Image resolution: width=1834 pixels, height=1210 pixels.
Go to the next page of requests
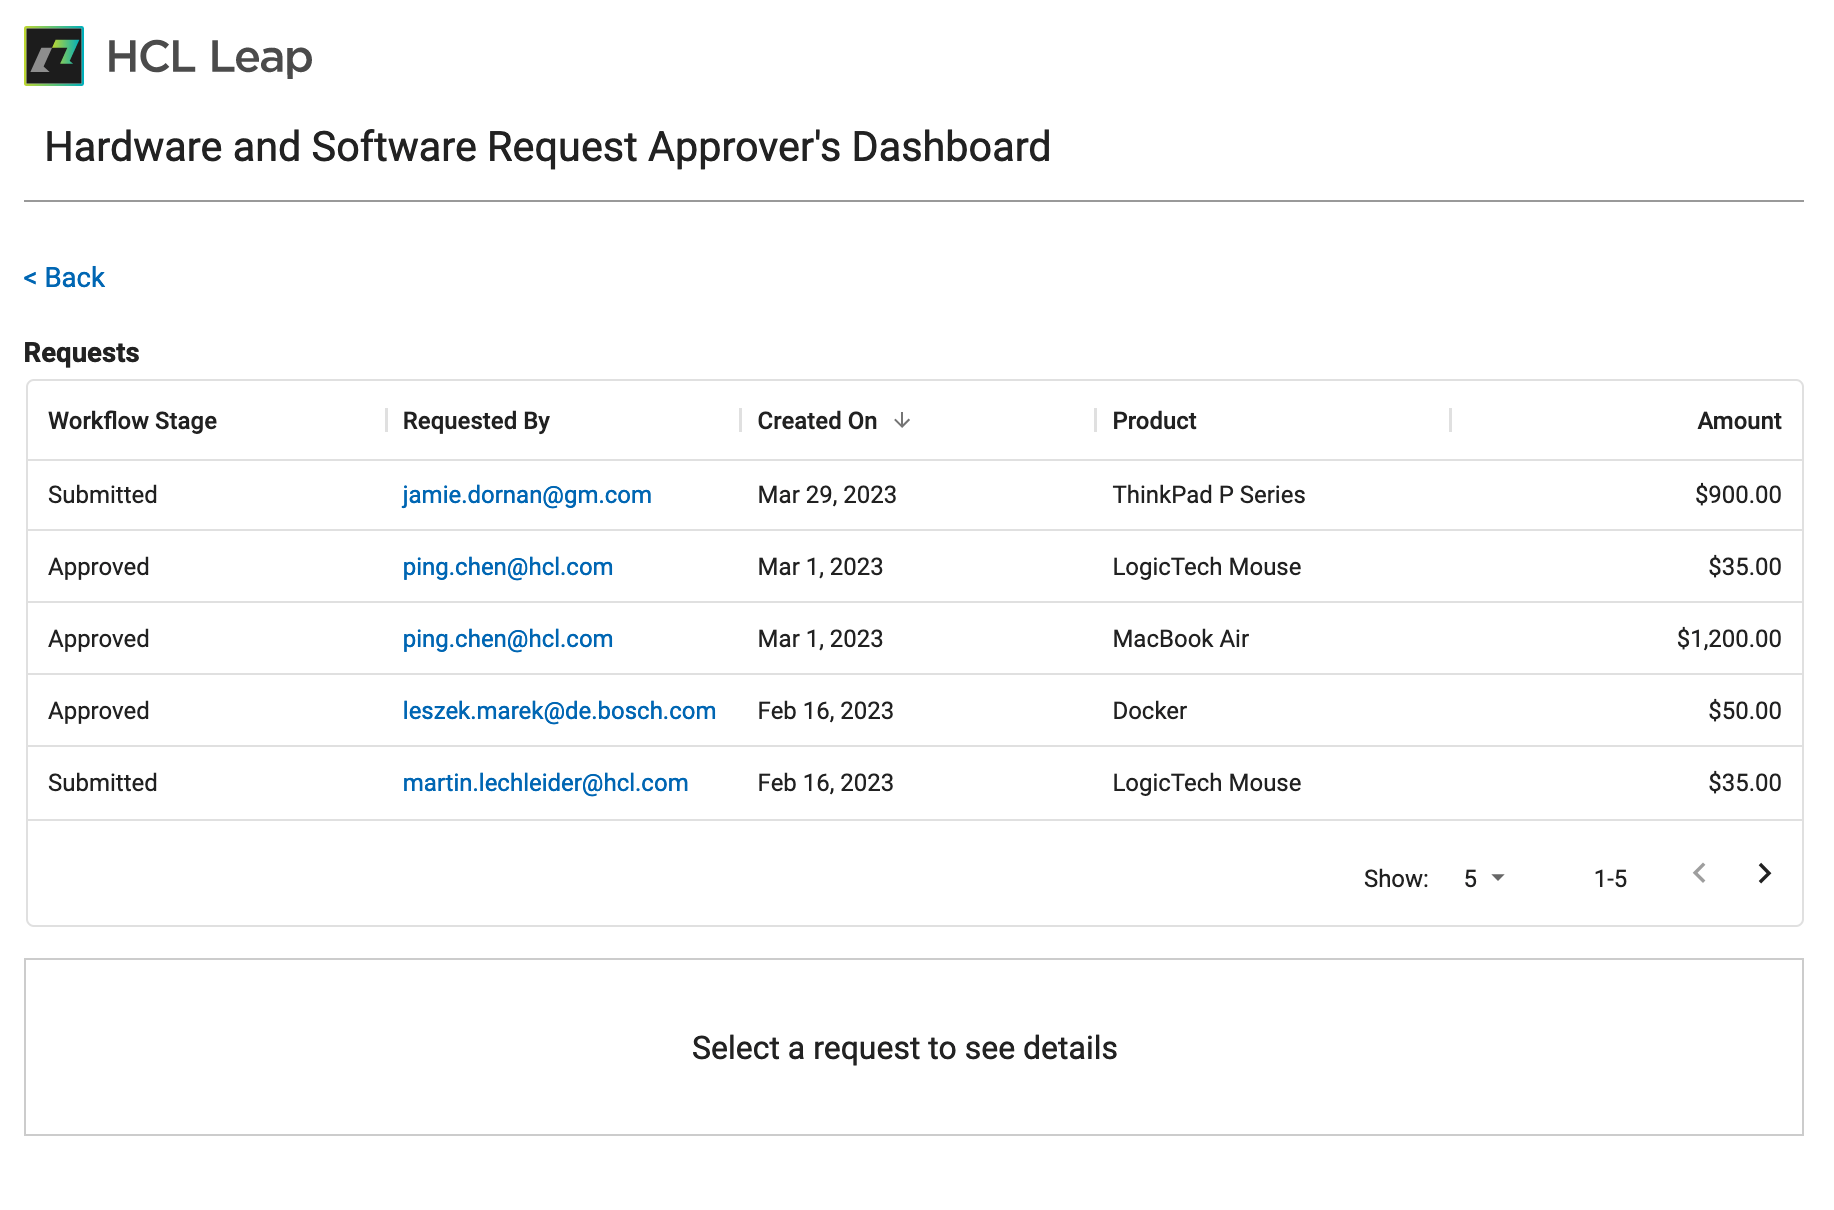click(x=1765, y=874)
